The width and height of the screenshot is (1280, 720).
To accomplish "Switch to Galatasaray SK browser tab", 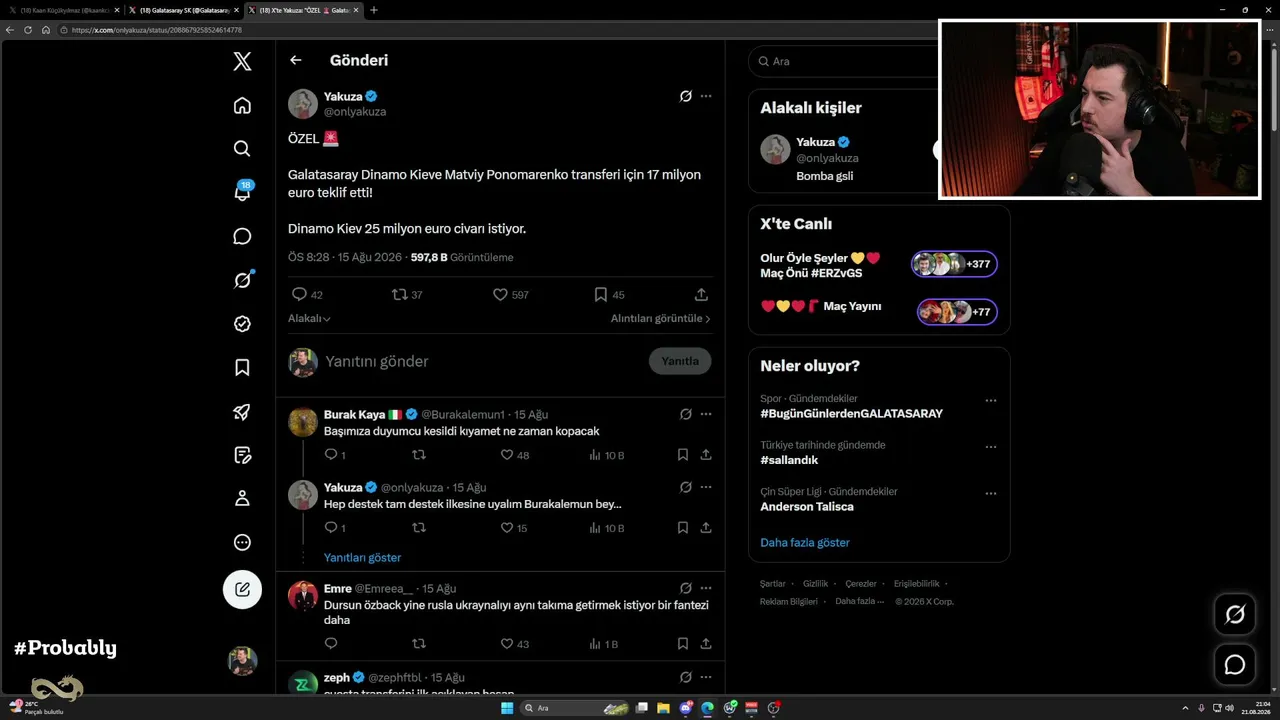I will pyautogui.click(x=184, y=10).
